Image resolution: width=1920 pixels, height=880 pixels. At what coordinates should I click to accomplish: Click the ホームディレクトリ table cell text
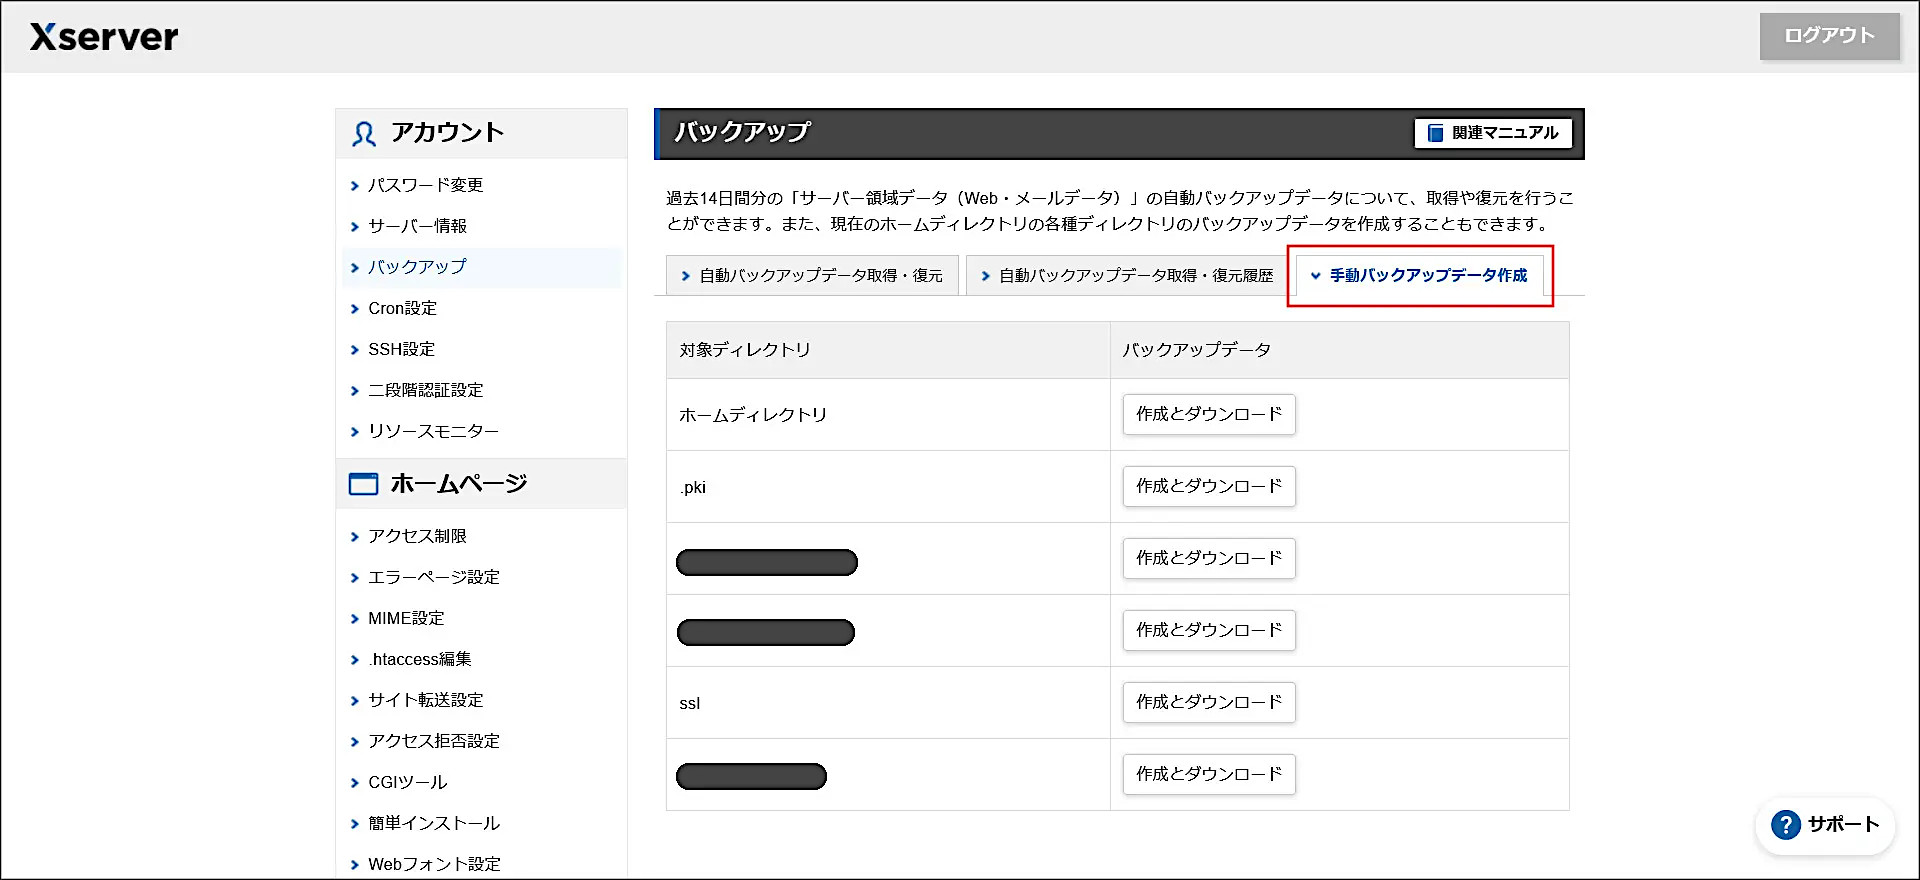[x=753, y=415]
